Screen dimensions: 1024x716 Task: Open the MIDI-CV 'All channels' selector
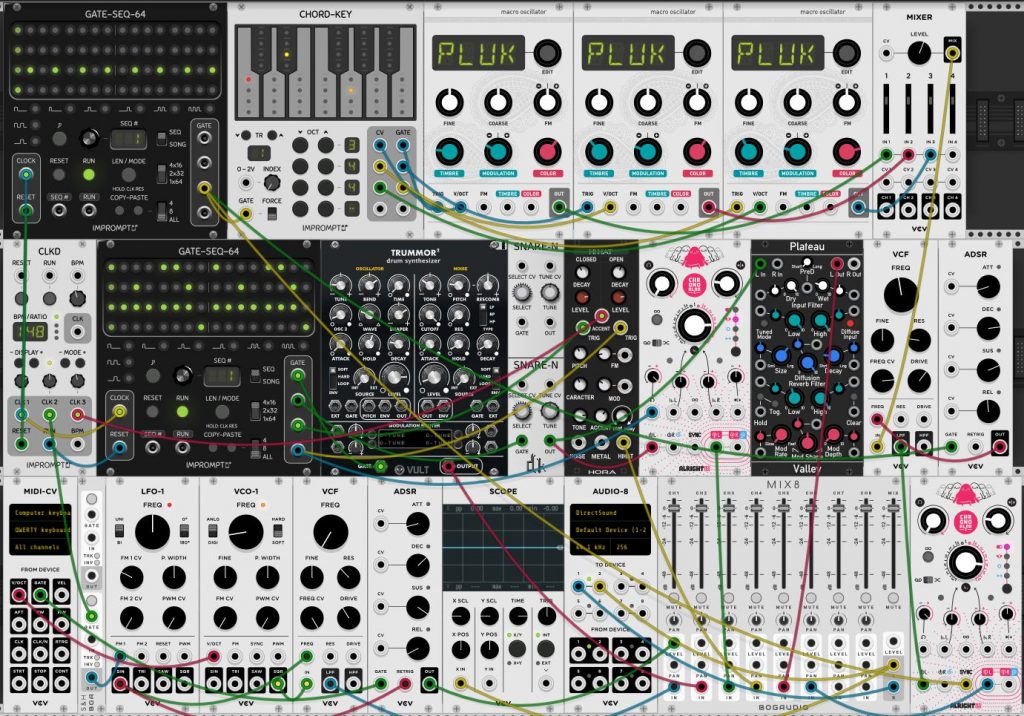(39, 547)
